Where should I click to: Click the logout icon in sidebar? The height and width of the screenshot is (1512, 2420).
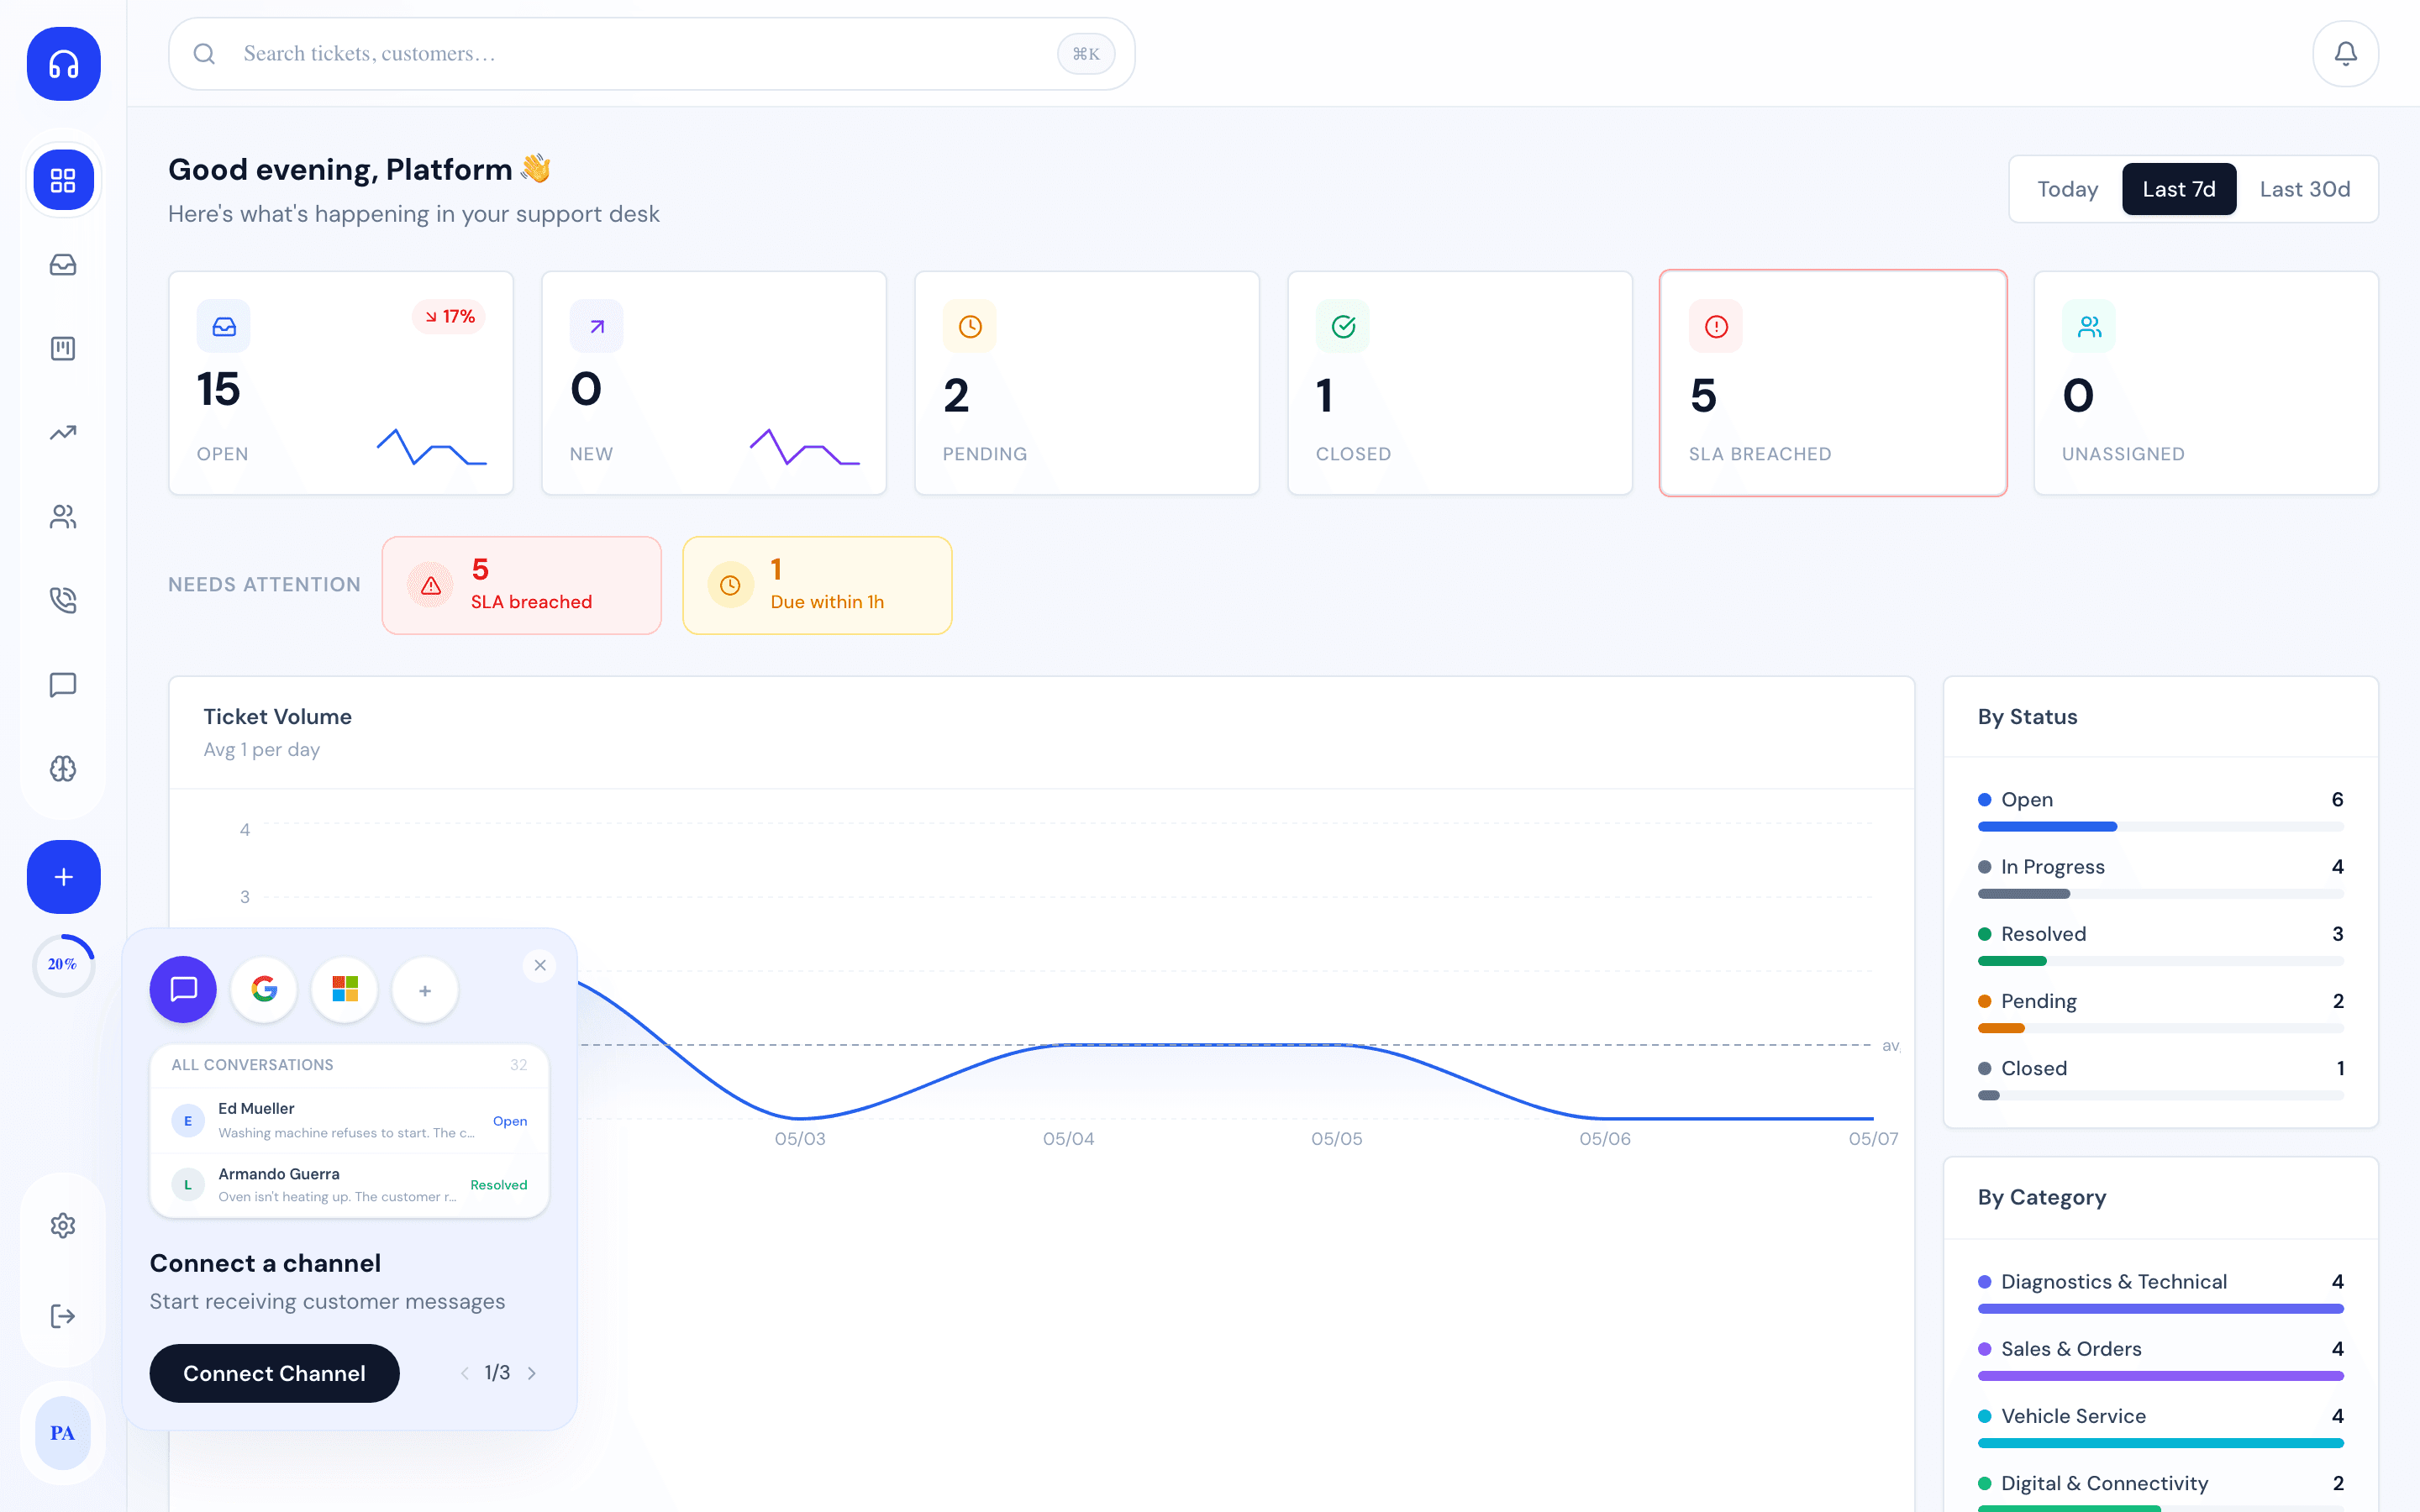[x=63, y=1316]
